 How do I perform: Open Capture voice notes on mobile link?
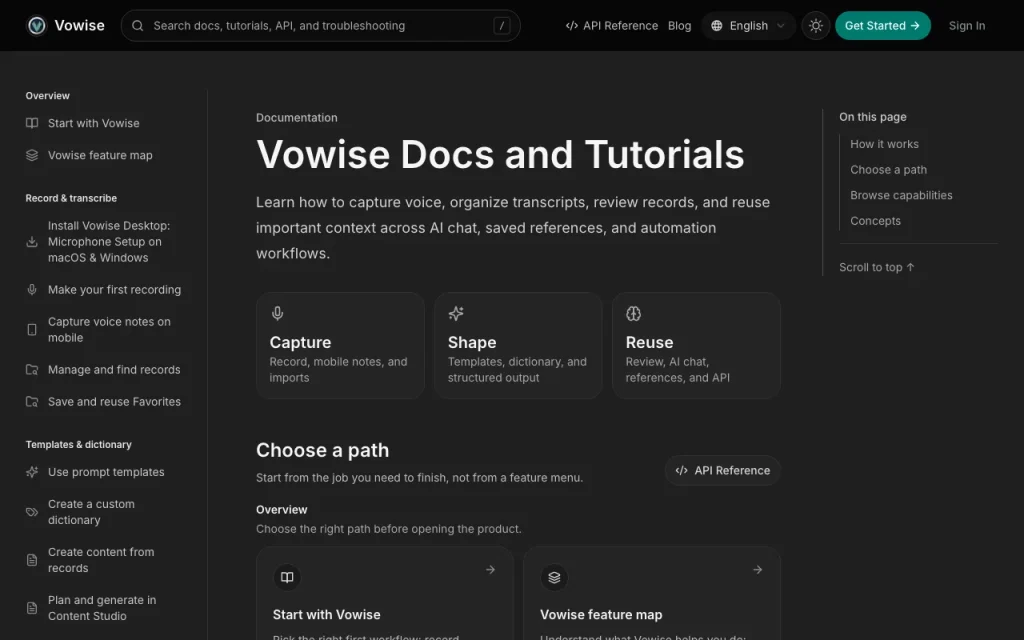tap(109, 330)
